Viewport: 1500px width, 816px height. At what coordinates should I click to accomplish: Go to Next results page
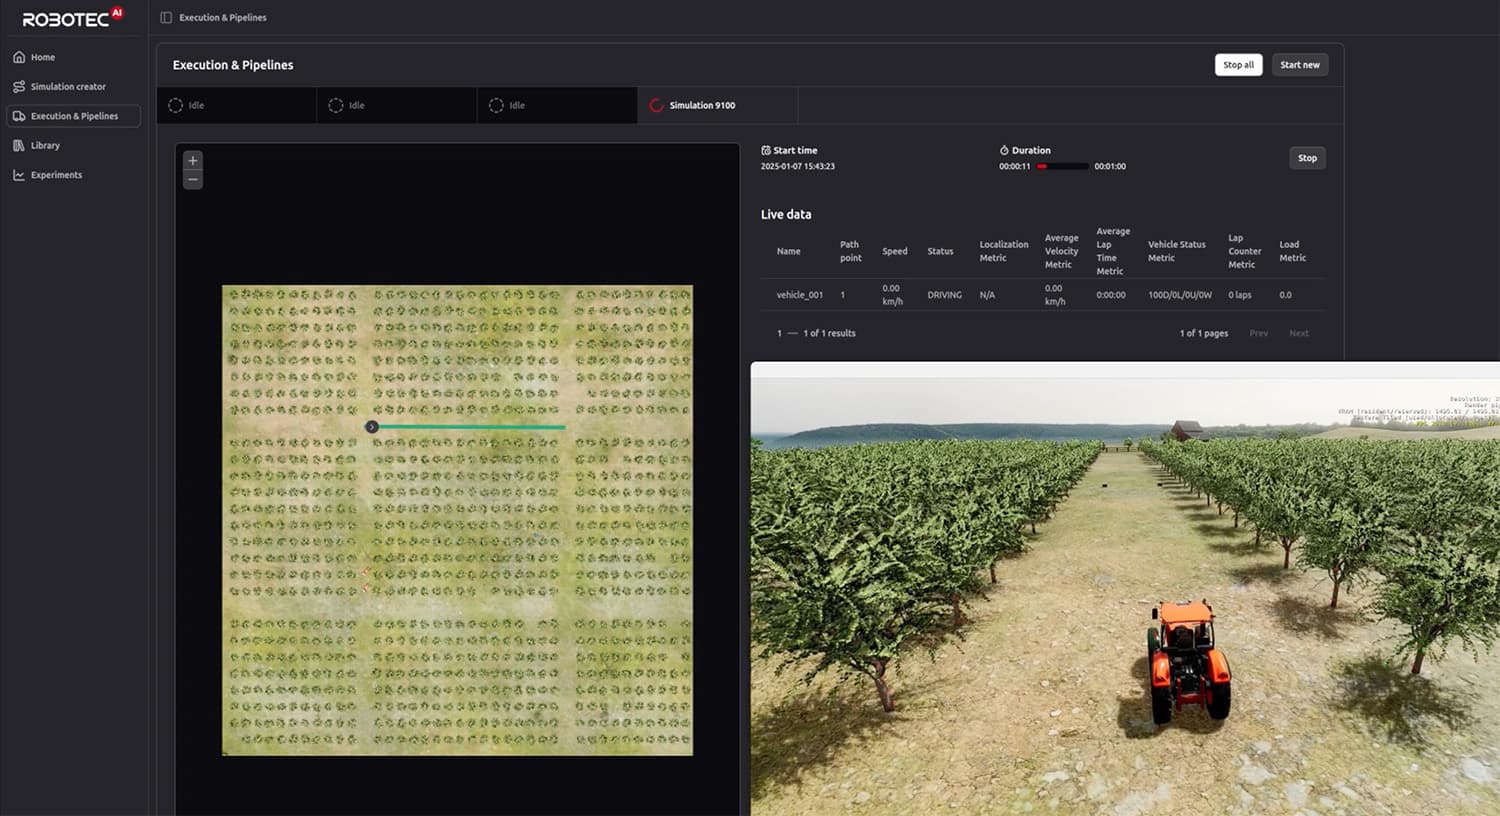(1298, 334)
